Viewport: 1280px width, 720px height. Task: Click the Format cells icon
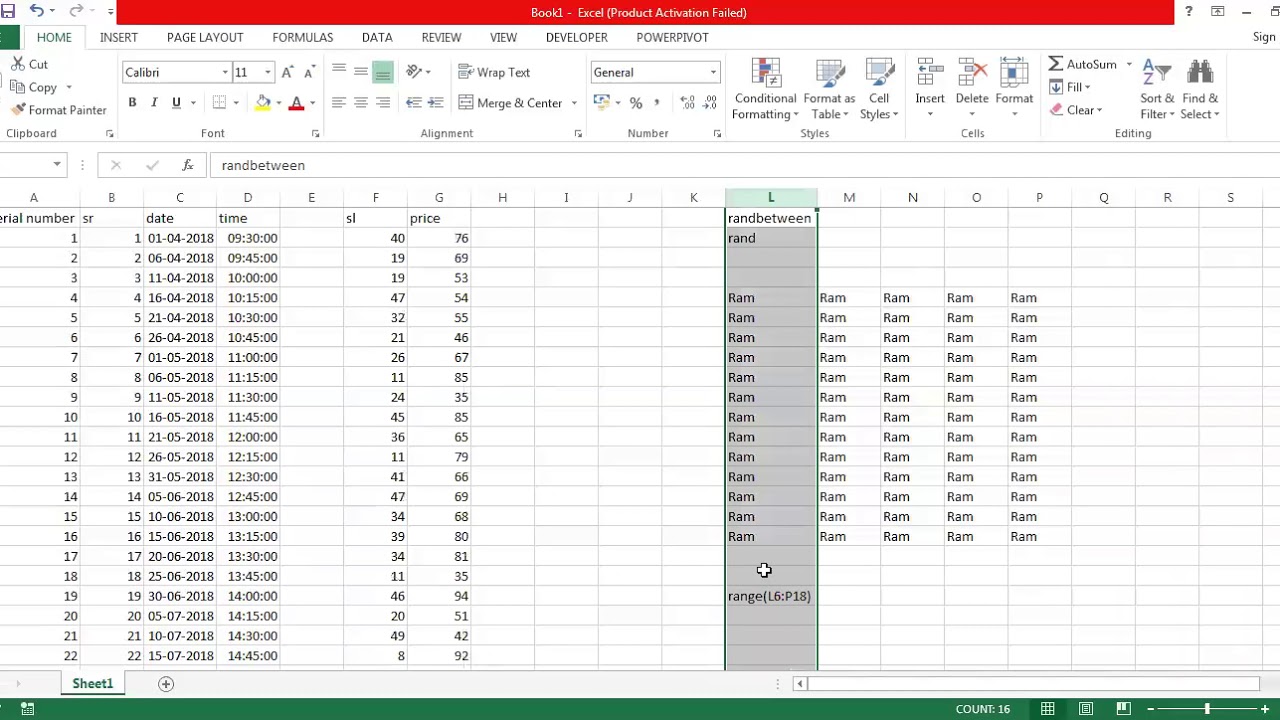pos(1014,74)
